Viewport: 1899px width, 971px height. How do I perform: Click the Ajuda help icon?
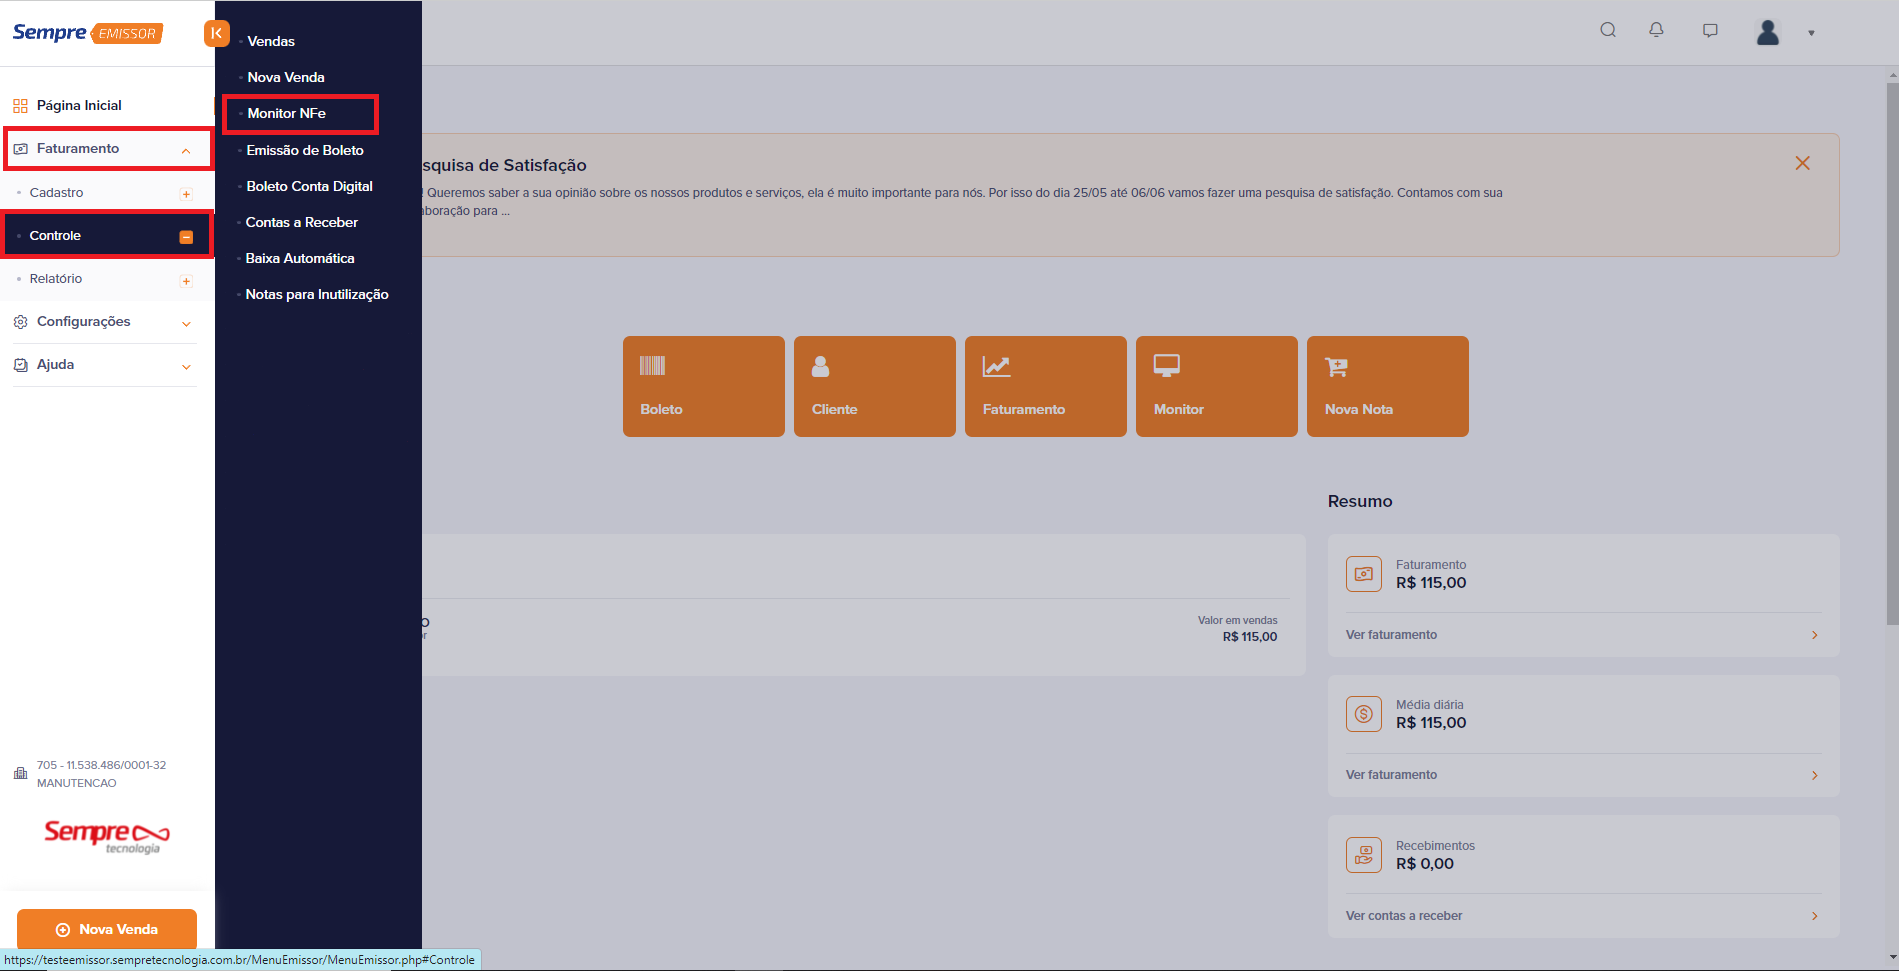(x=20, y=365)
